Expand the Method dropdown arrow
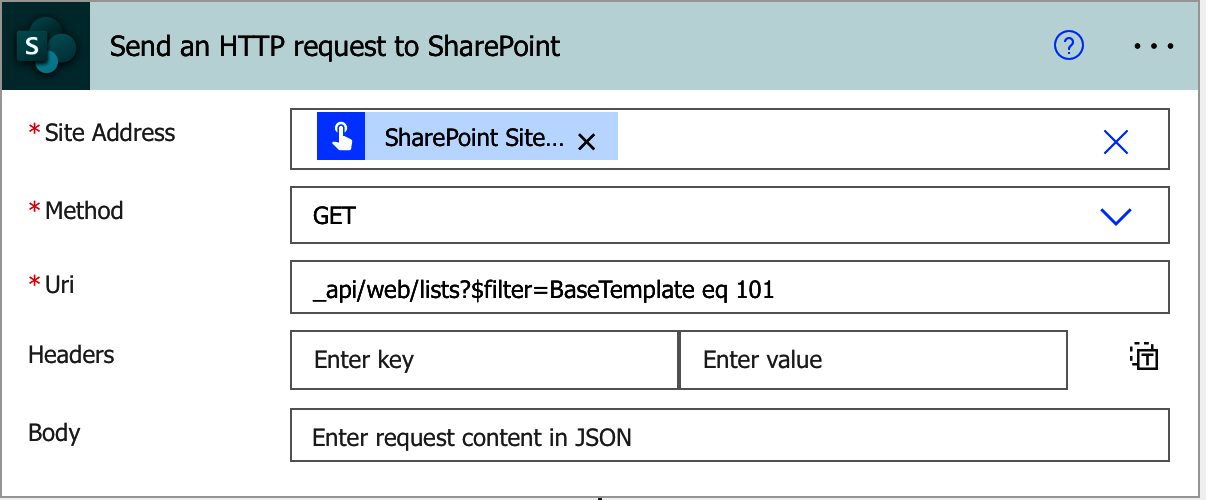 (x=1115, y=216)
